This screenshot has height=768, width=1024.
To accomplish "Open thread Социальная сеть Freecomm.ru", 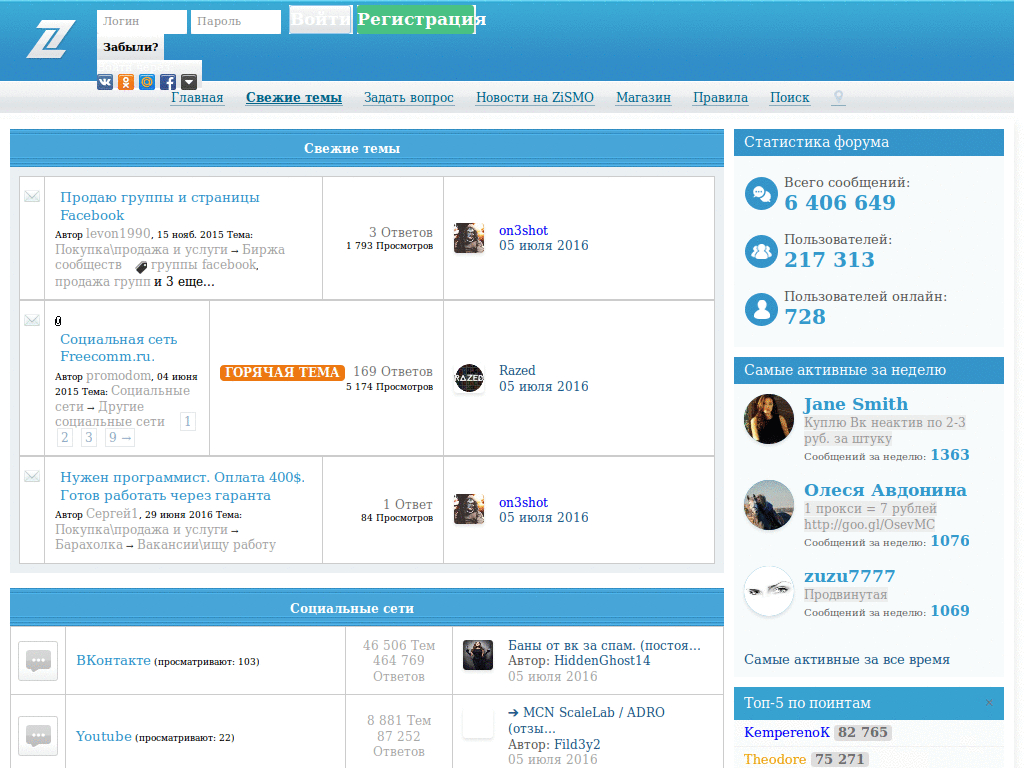I will (x=118, y=347).
